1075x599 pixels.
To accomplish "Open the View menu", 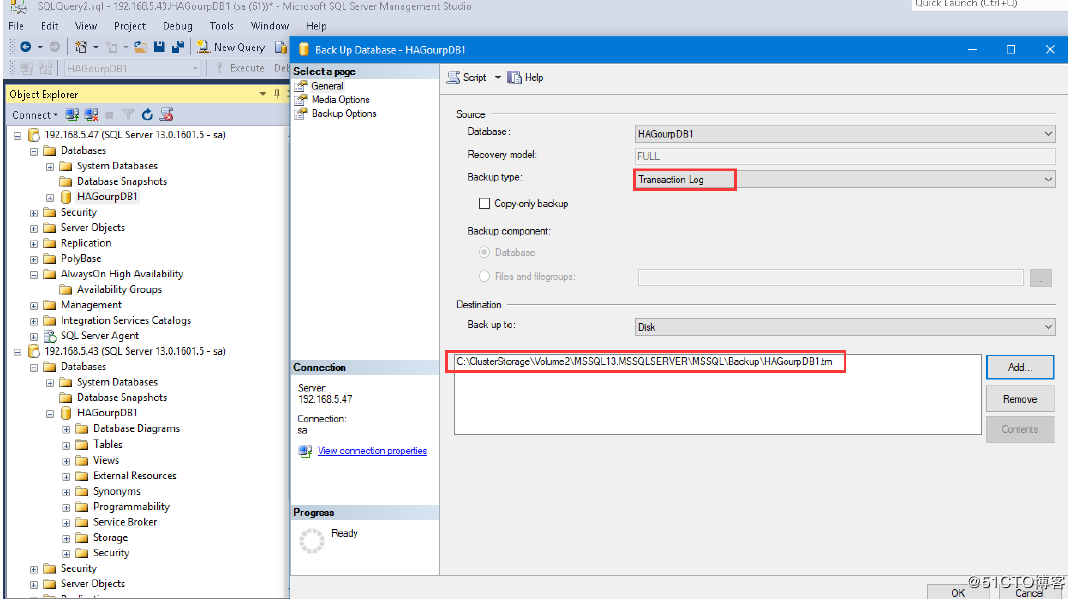I will click(86, 26).
